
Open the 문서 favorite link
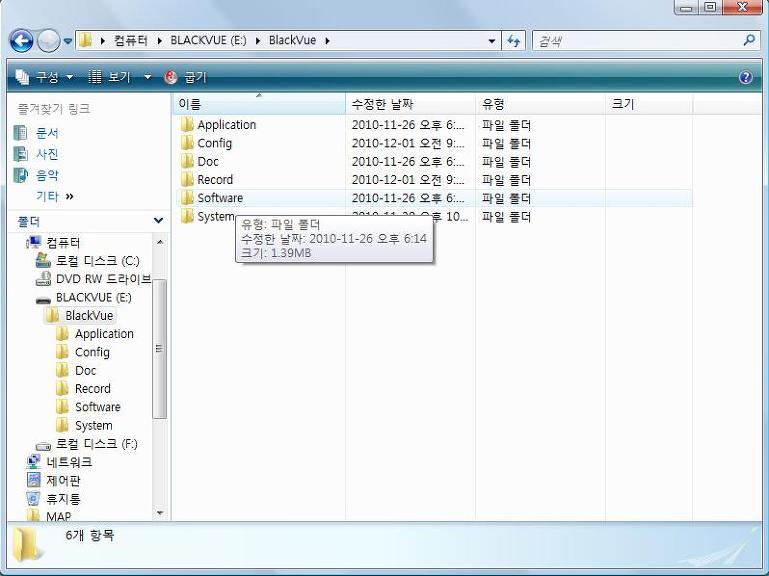click(47, 133)
